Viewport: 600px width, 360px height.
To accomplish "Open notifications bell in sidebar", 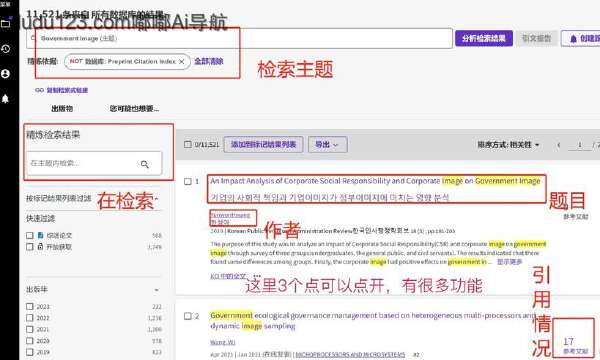I will (x=5, y=98).
